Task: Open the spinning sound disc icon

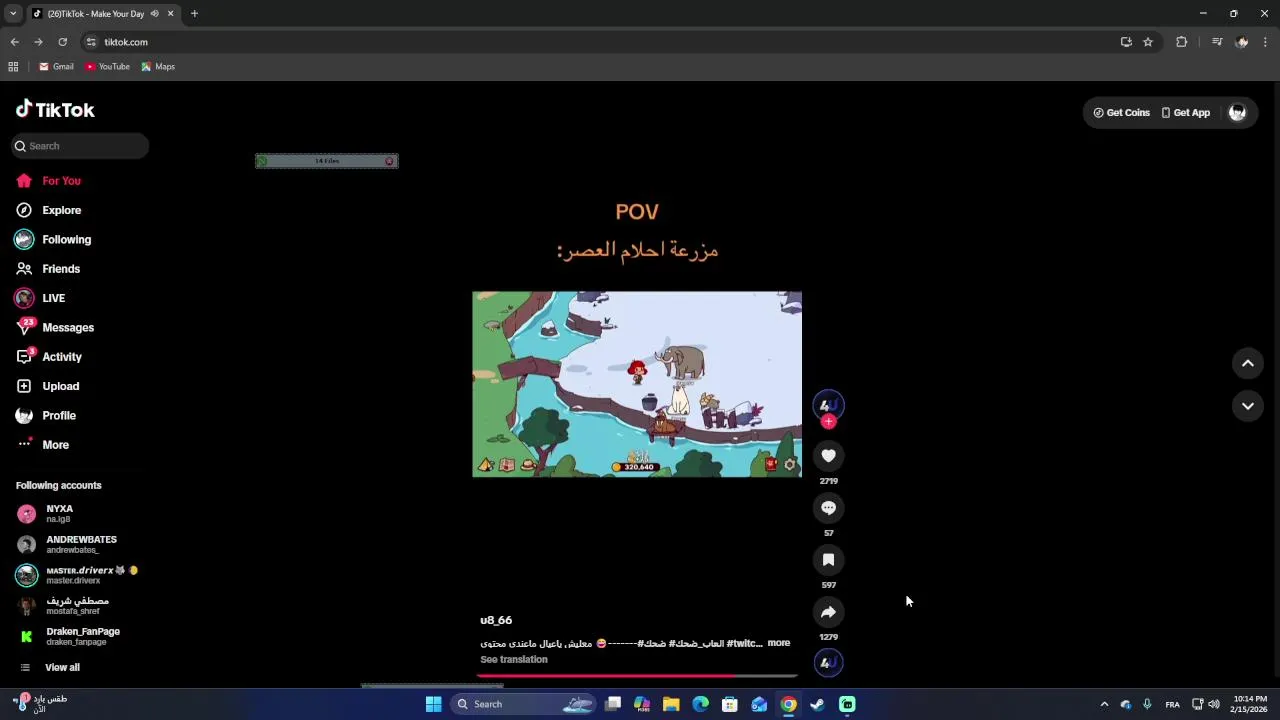Action: (828, 662)
